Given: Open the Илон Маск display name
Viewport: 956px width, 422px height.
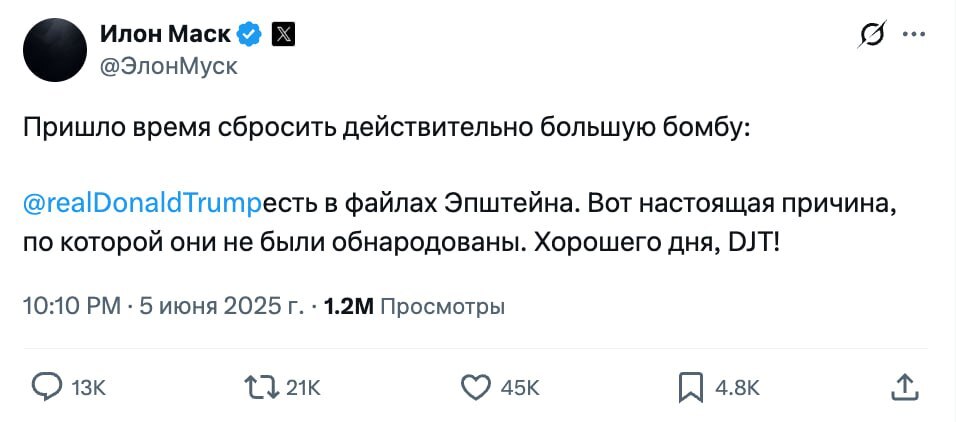Looking at the screenshot, I should tap(164, 34).
